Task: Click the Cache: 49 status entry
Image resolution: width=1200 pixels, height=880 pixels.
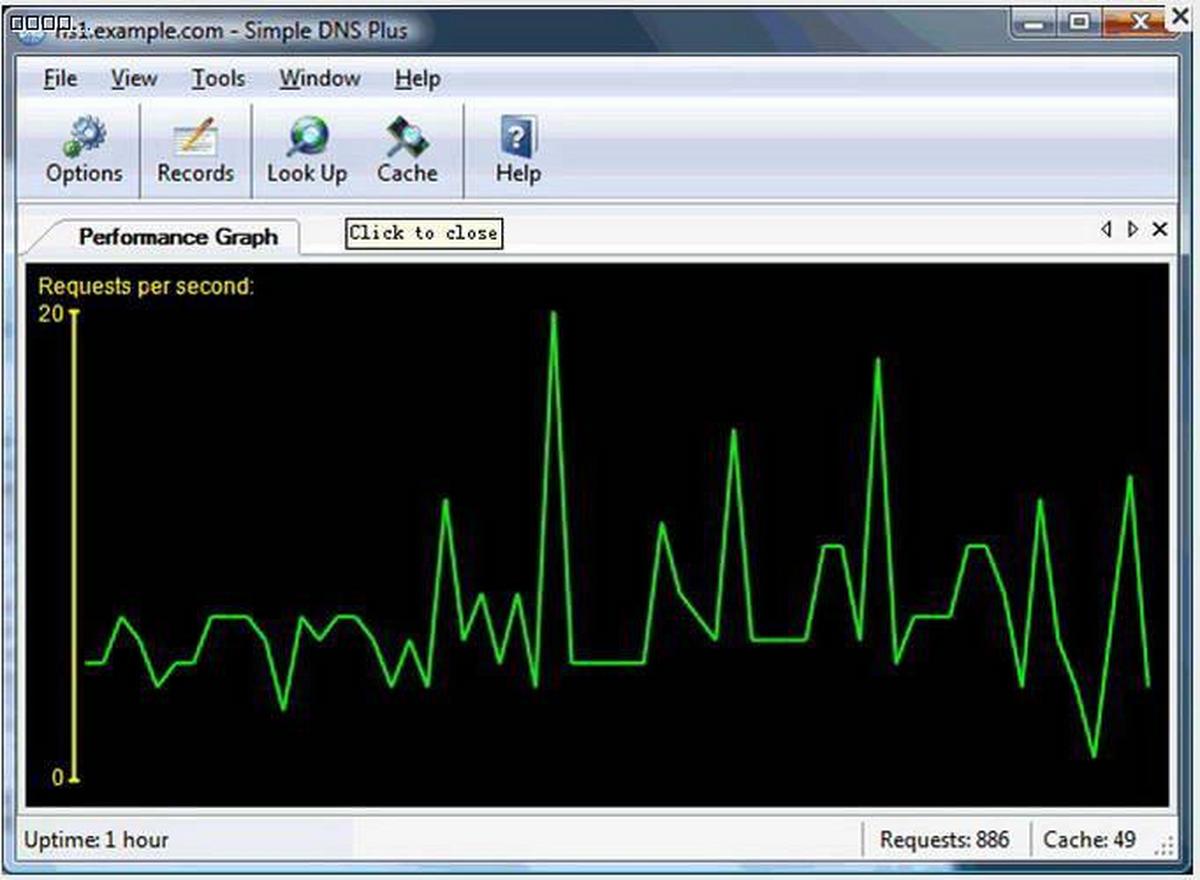Action: pos(1090,840)
